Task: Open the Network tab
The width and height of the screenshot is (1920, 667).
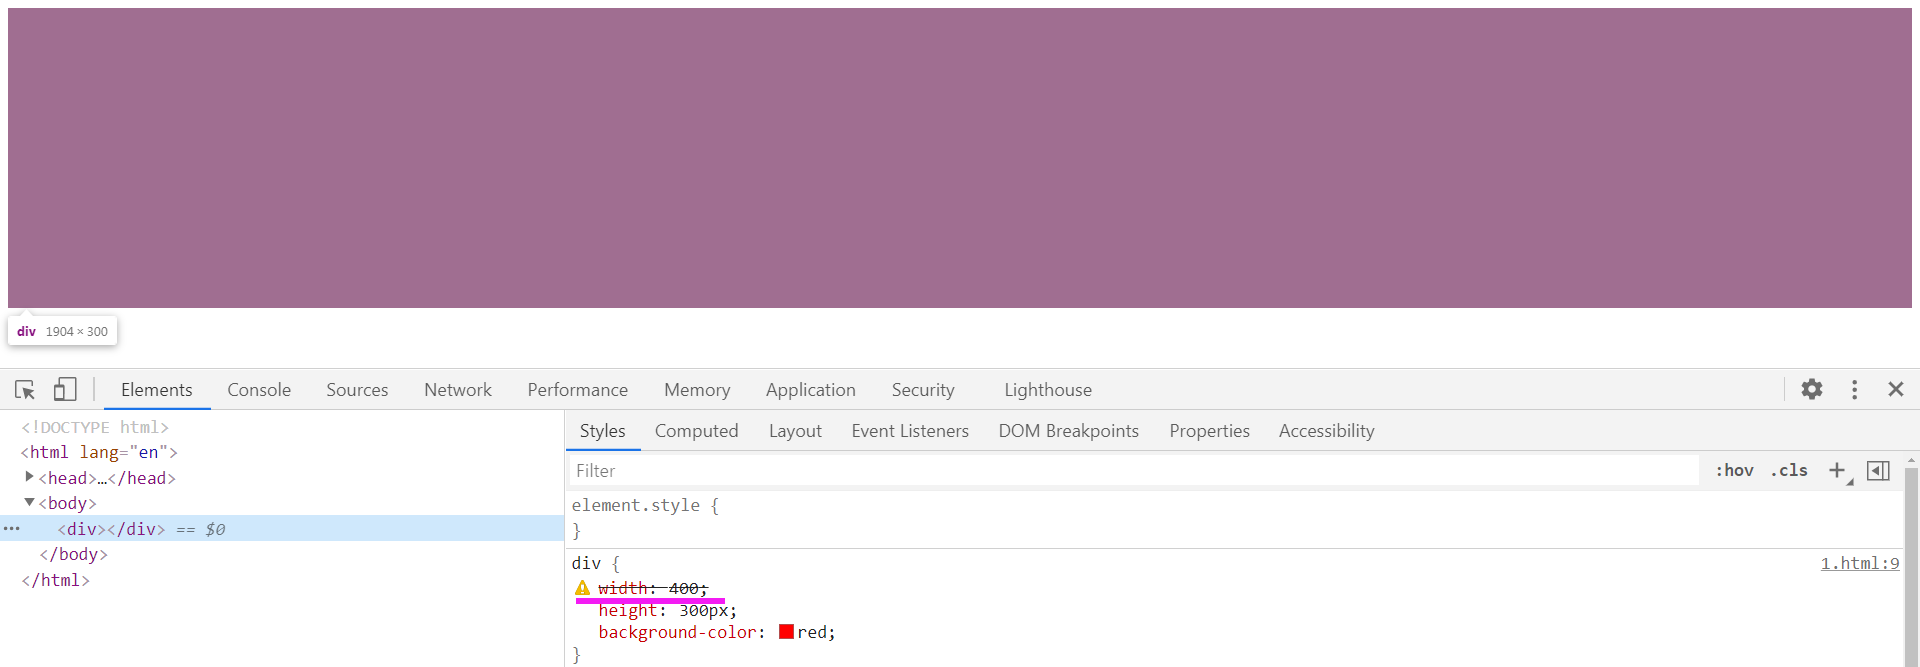Action: [x=458, y=390]
